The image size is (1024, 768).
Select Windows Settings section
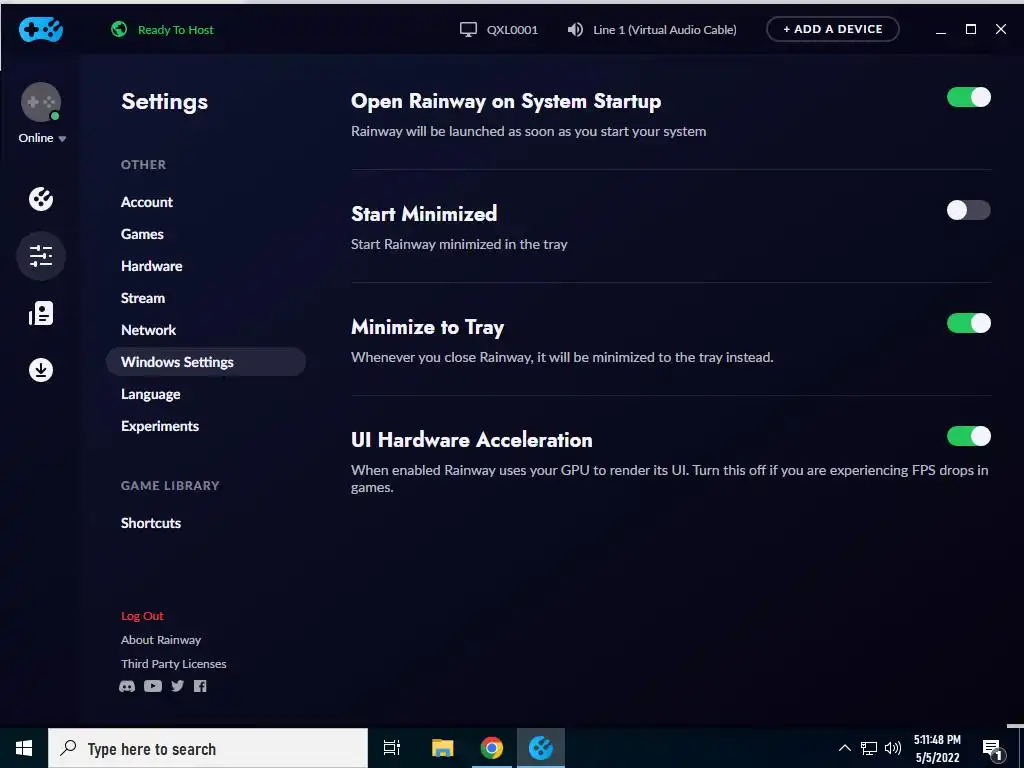206,362
